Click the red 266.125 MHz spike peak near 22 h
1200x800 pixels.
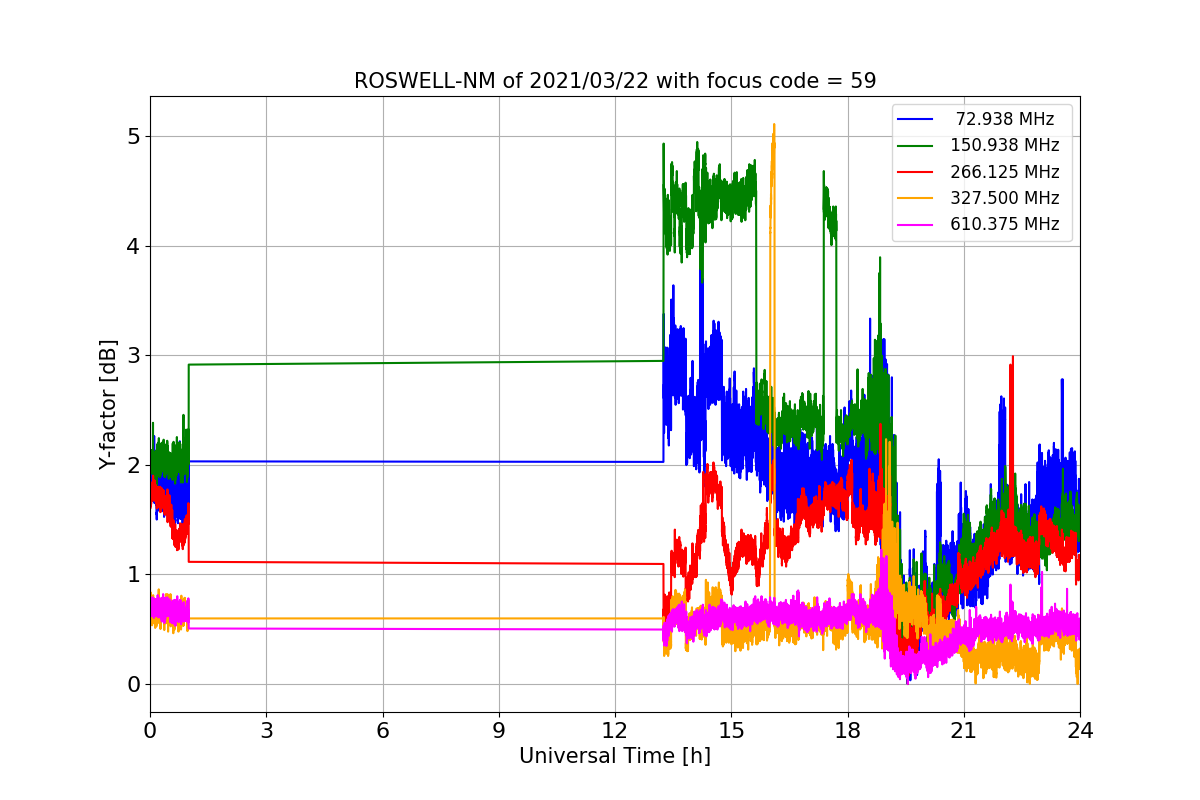[1012, 358]
